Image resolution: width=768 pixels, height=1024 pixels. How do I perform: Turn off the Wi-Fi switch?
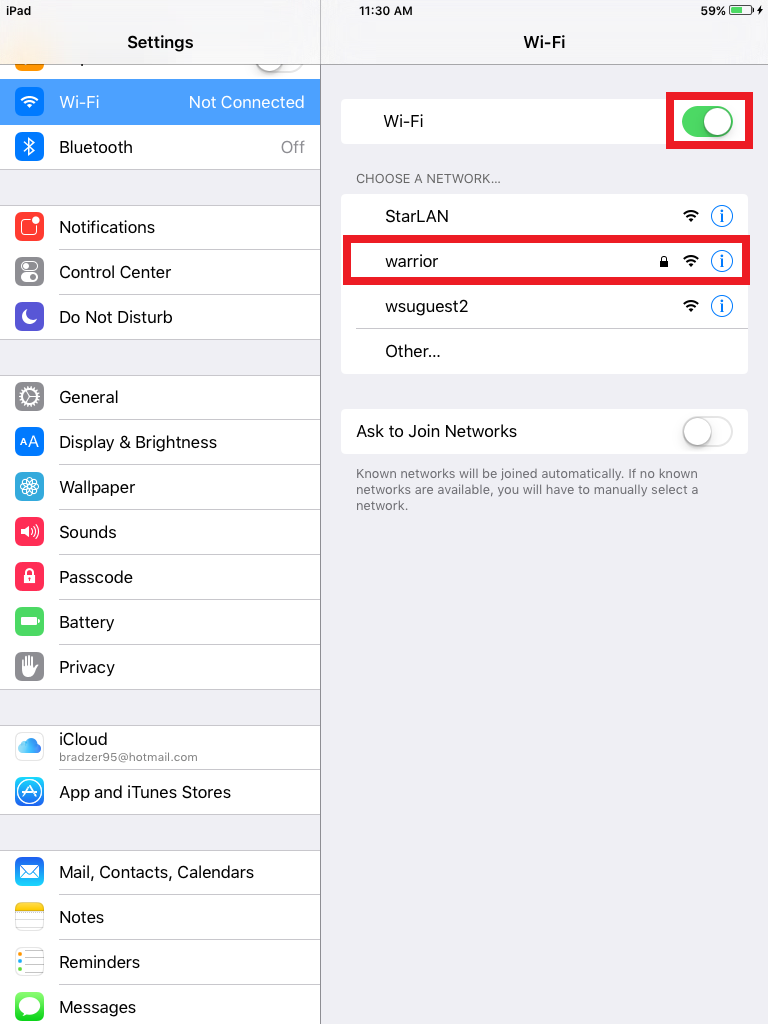click(707, 121)
